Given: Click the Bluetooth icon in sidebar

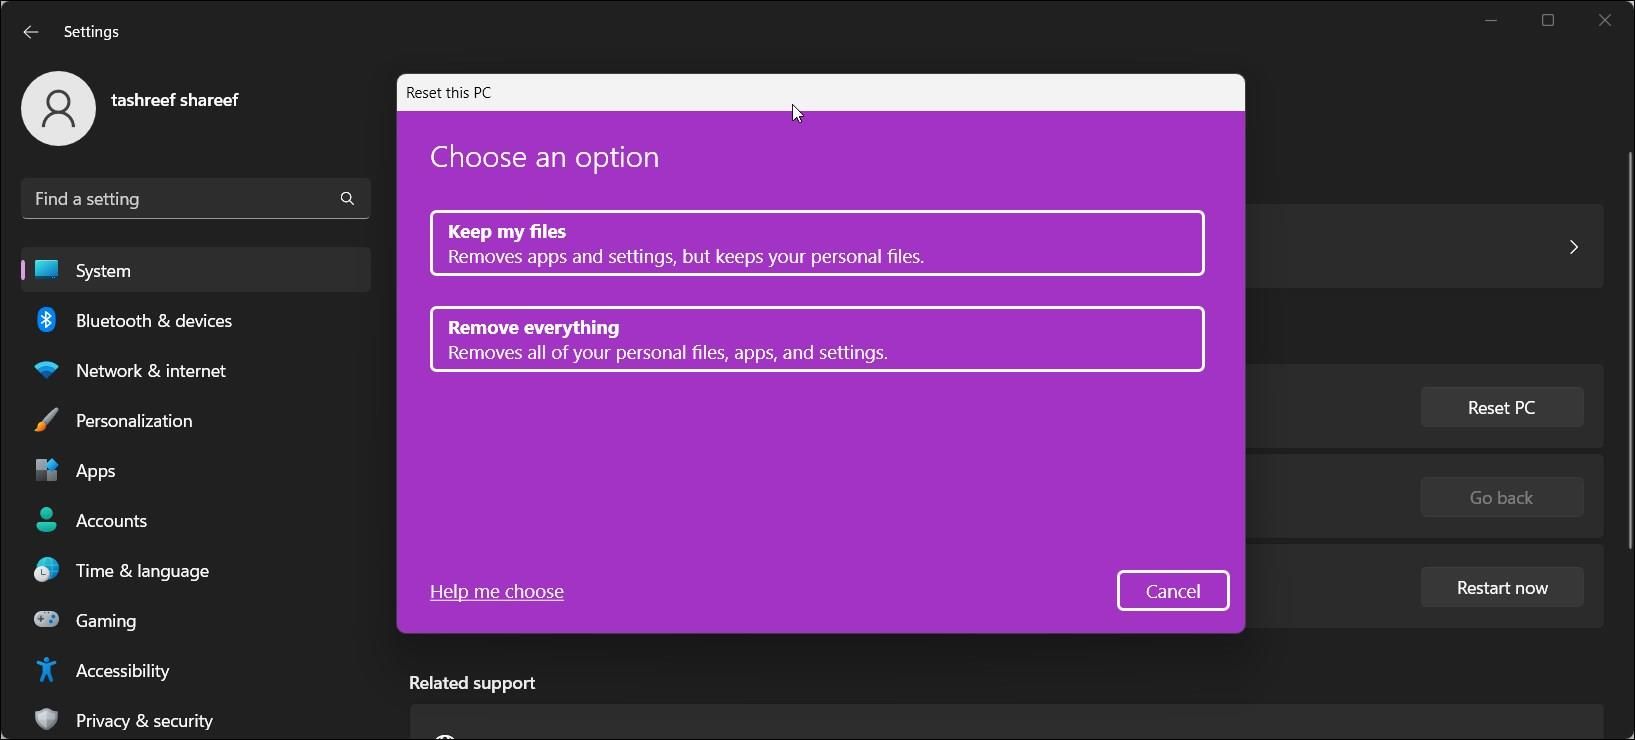Looking at the screenshot, I should (x=46, y=320).
